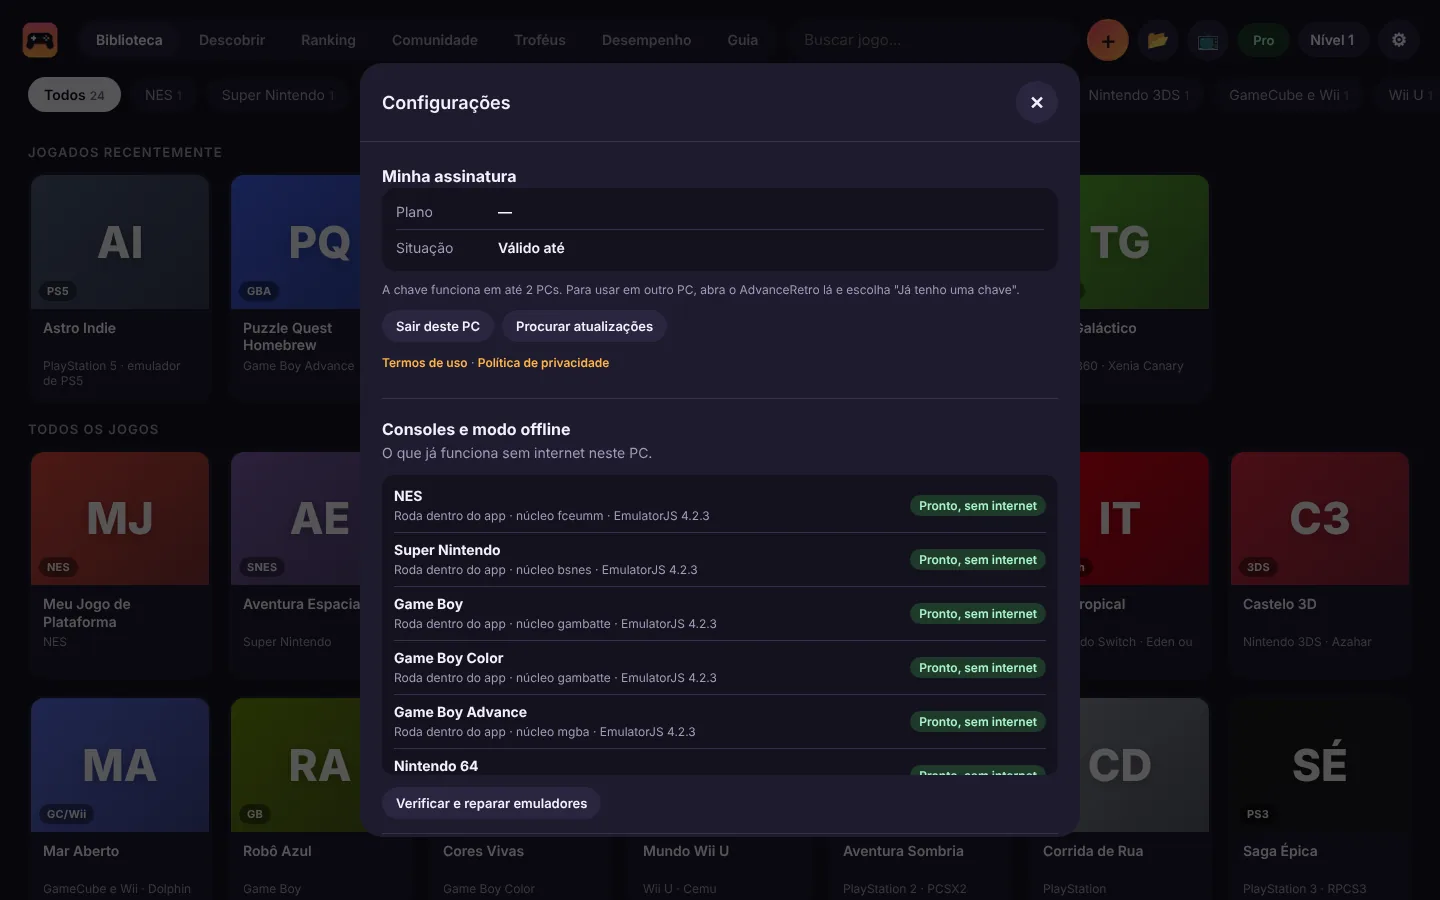This screenshot has height=900, width=1440.
Task: Open the Astro Indie game card
Action: point(120,289)
